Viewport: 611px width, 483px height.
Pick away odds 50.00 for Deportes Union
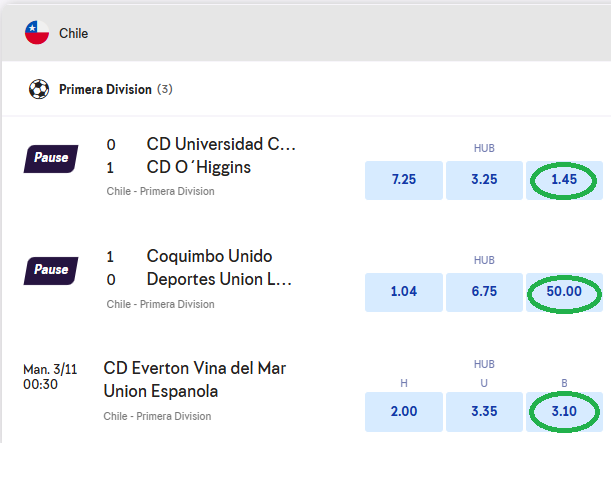click(x=564, y=292)
